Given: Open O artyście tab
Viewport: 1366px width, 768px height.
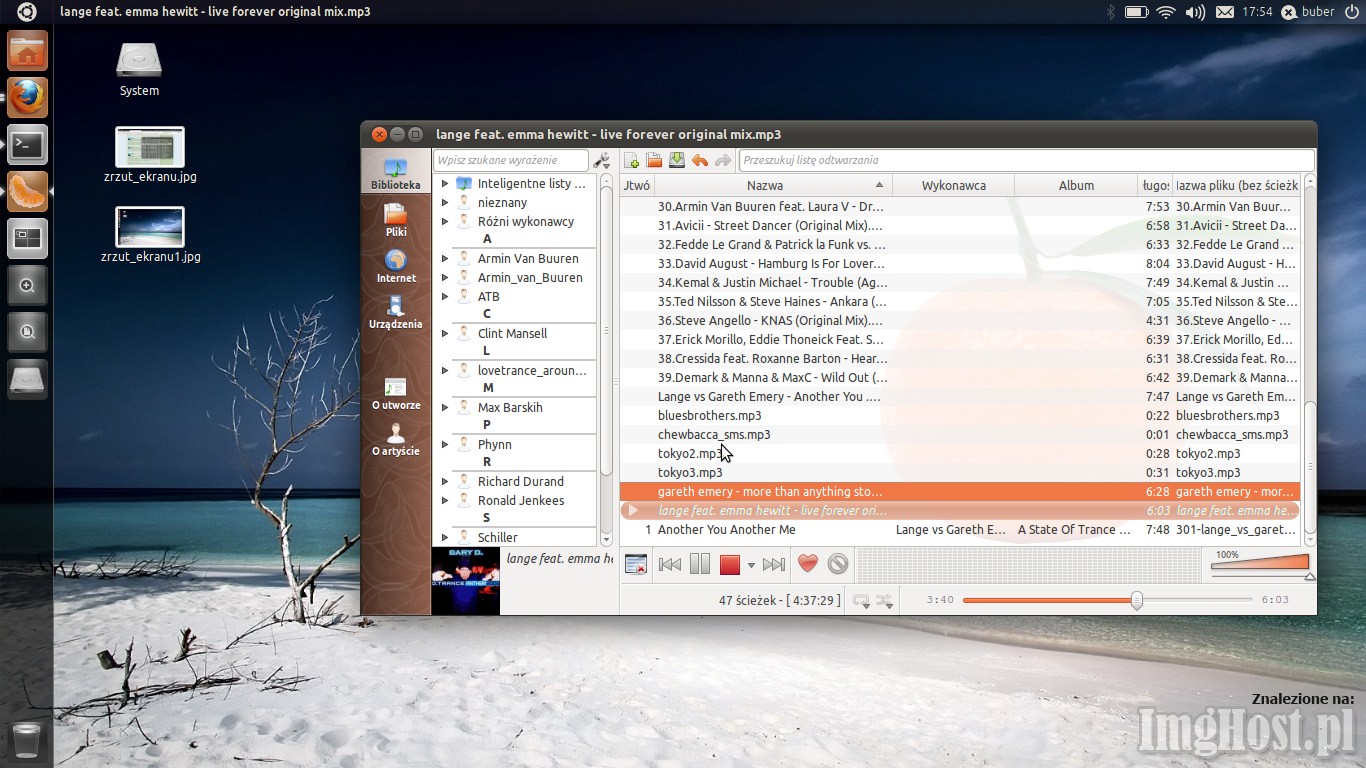Looking at the screenshot, I should coord(396,440).
